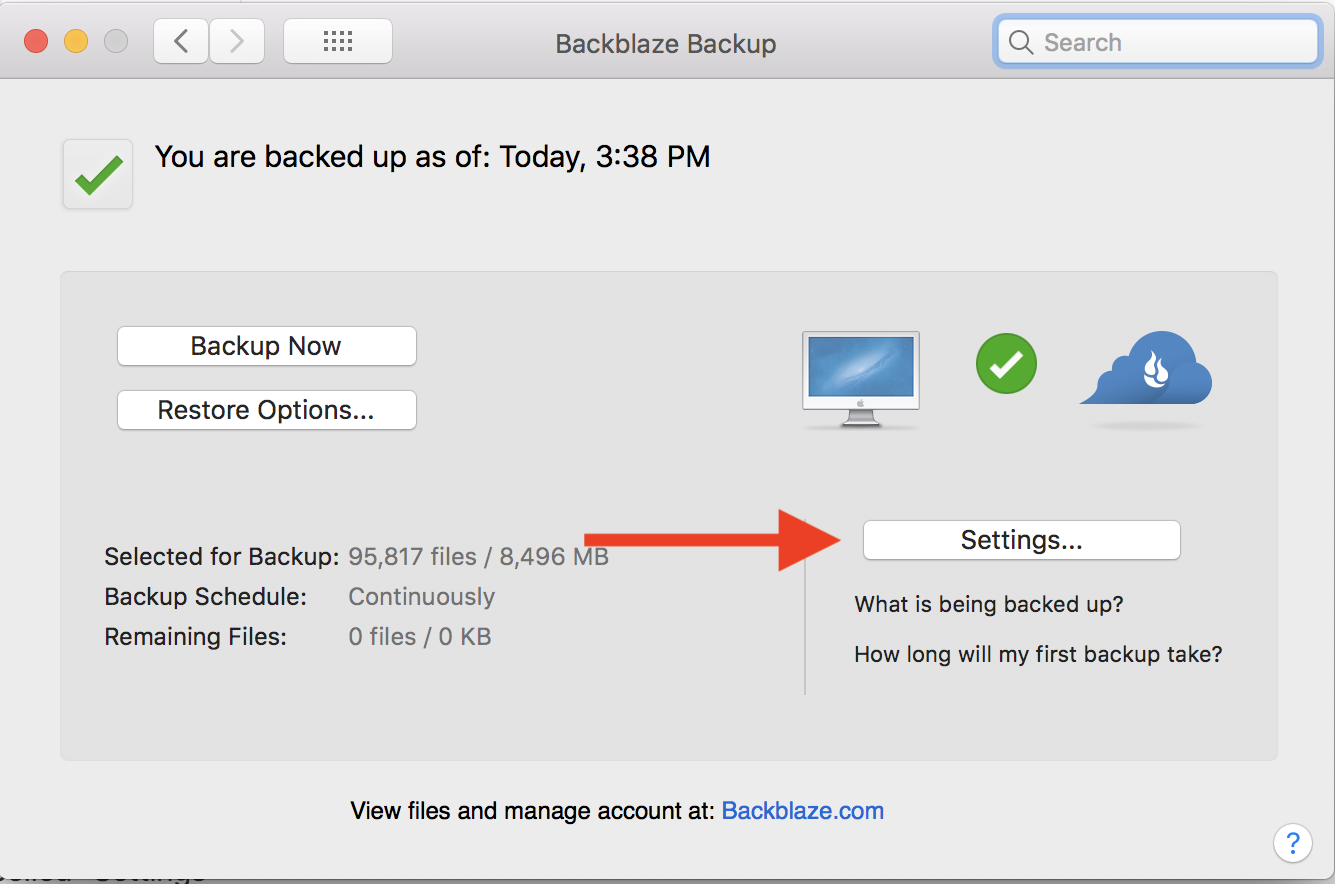Screen dimensions: 1335x884
Task: Close the window with the red button
Action: coord(36,41)
